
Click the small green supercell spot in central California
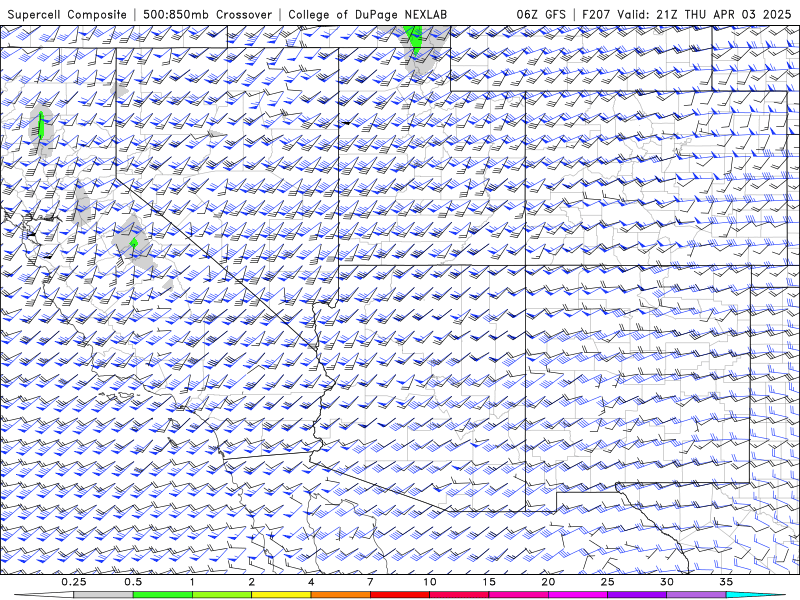[x=134, y=242]
